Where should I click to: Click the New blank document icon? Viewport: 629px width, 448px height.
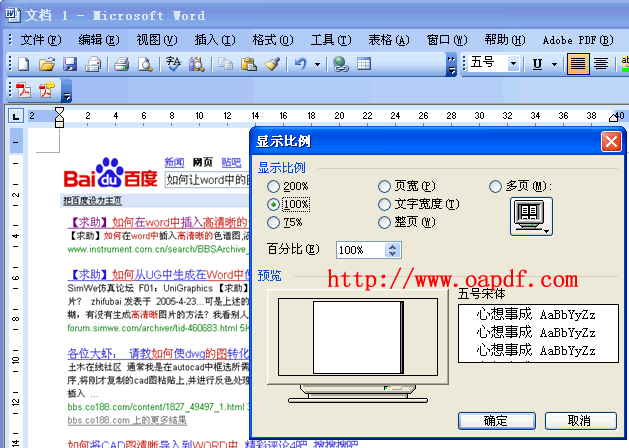[x=24, y=64]
